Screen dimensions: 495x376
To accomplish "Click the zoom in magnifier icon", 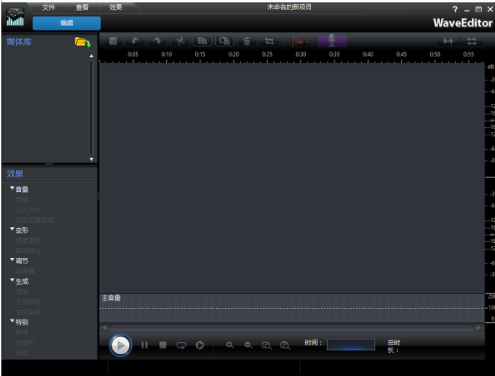I will click(x=230, y=345).
